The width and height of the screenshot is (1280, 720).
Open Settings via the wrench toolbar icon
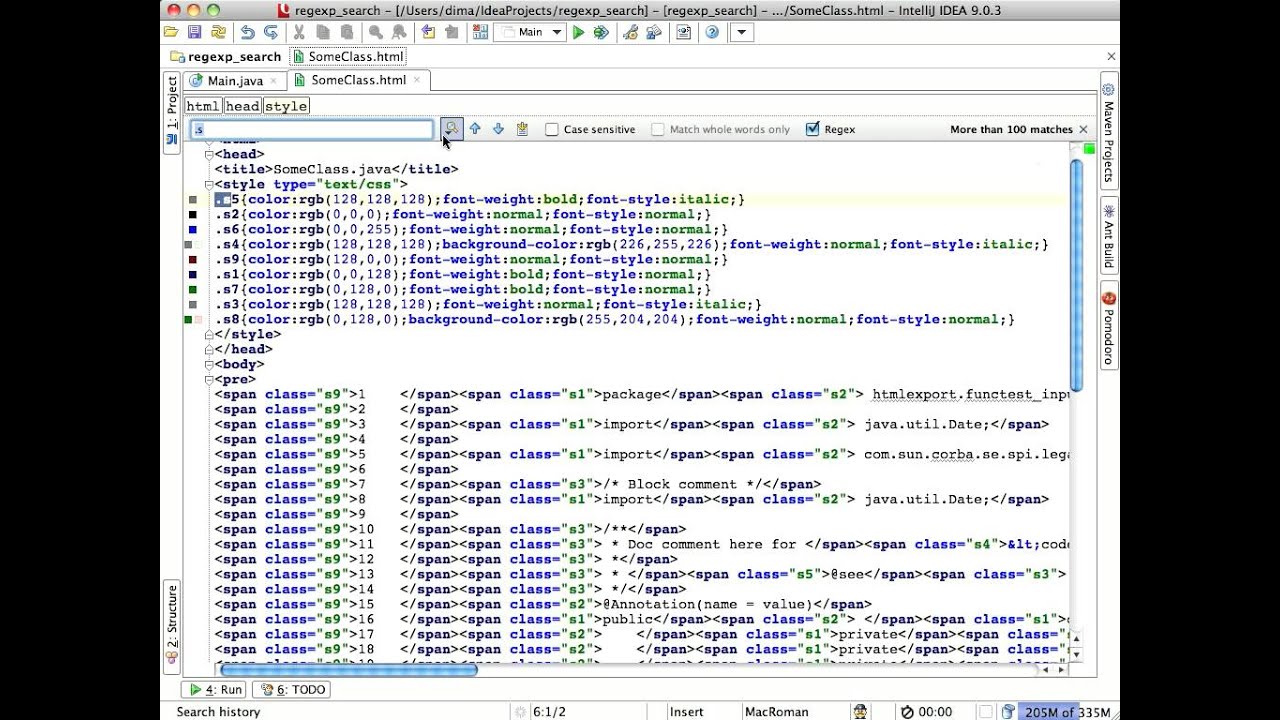(x=631, y=32)
